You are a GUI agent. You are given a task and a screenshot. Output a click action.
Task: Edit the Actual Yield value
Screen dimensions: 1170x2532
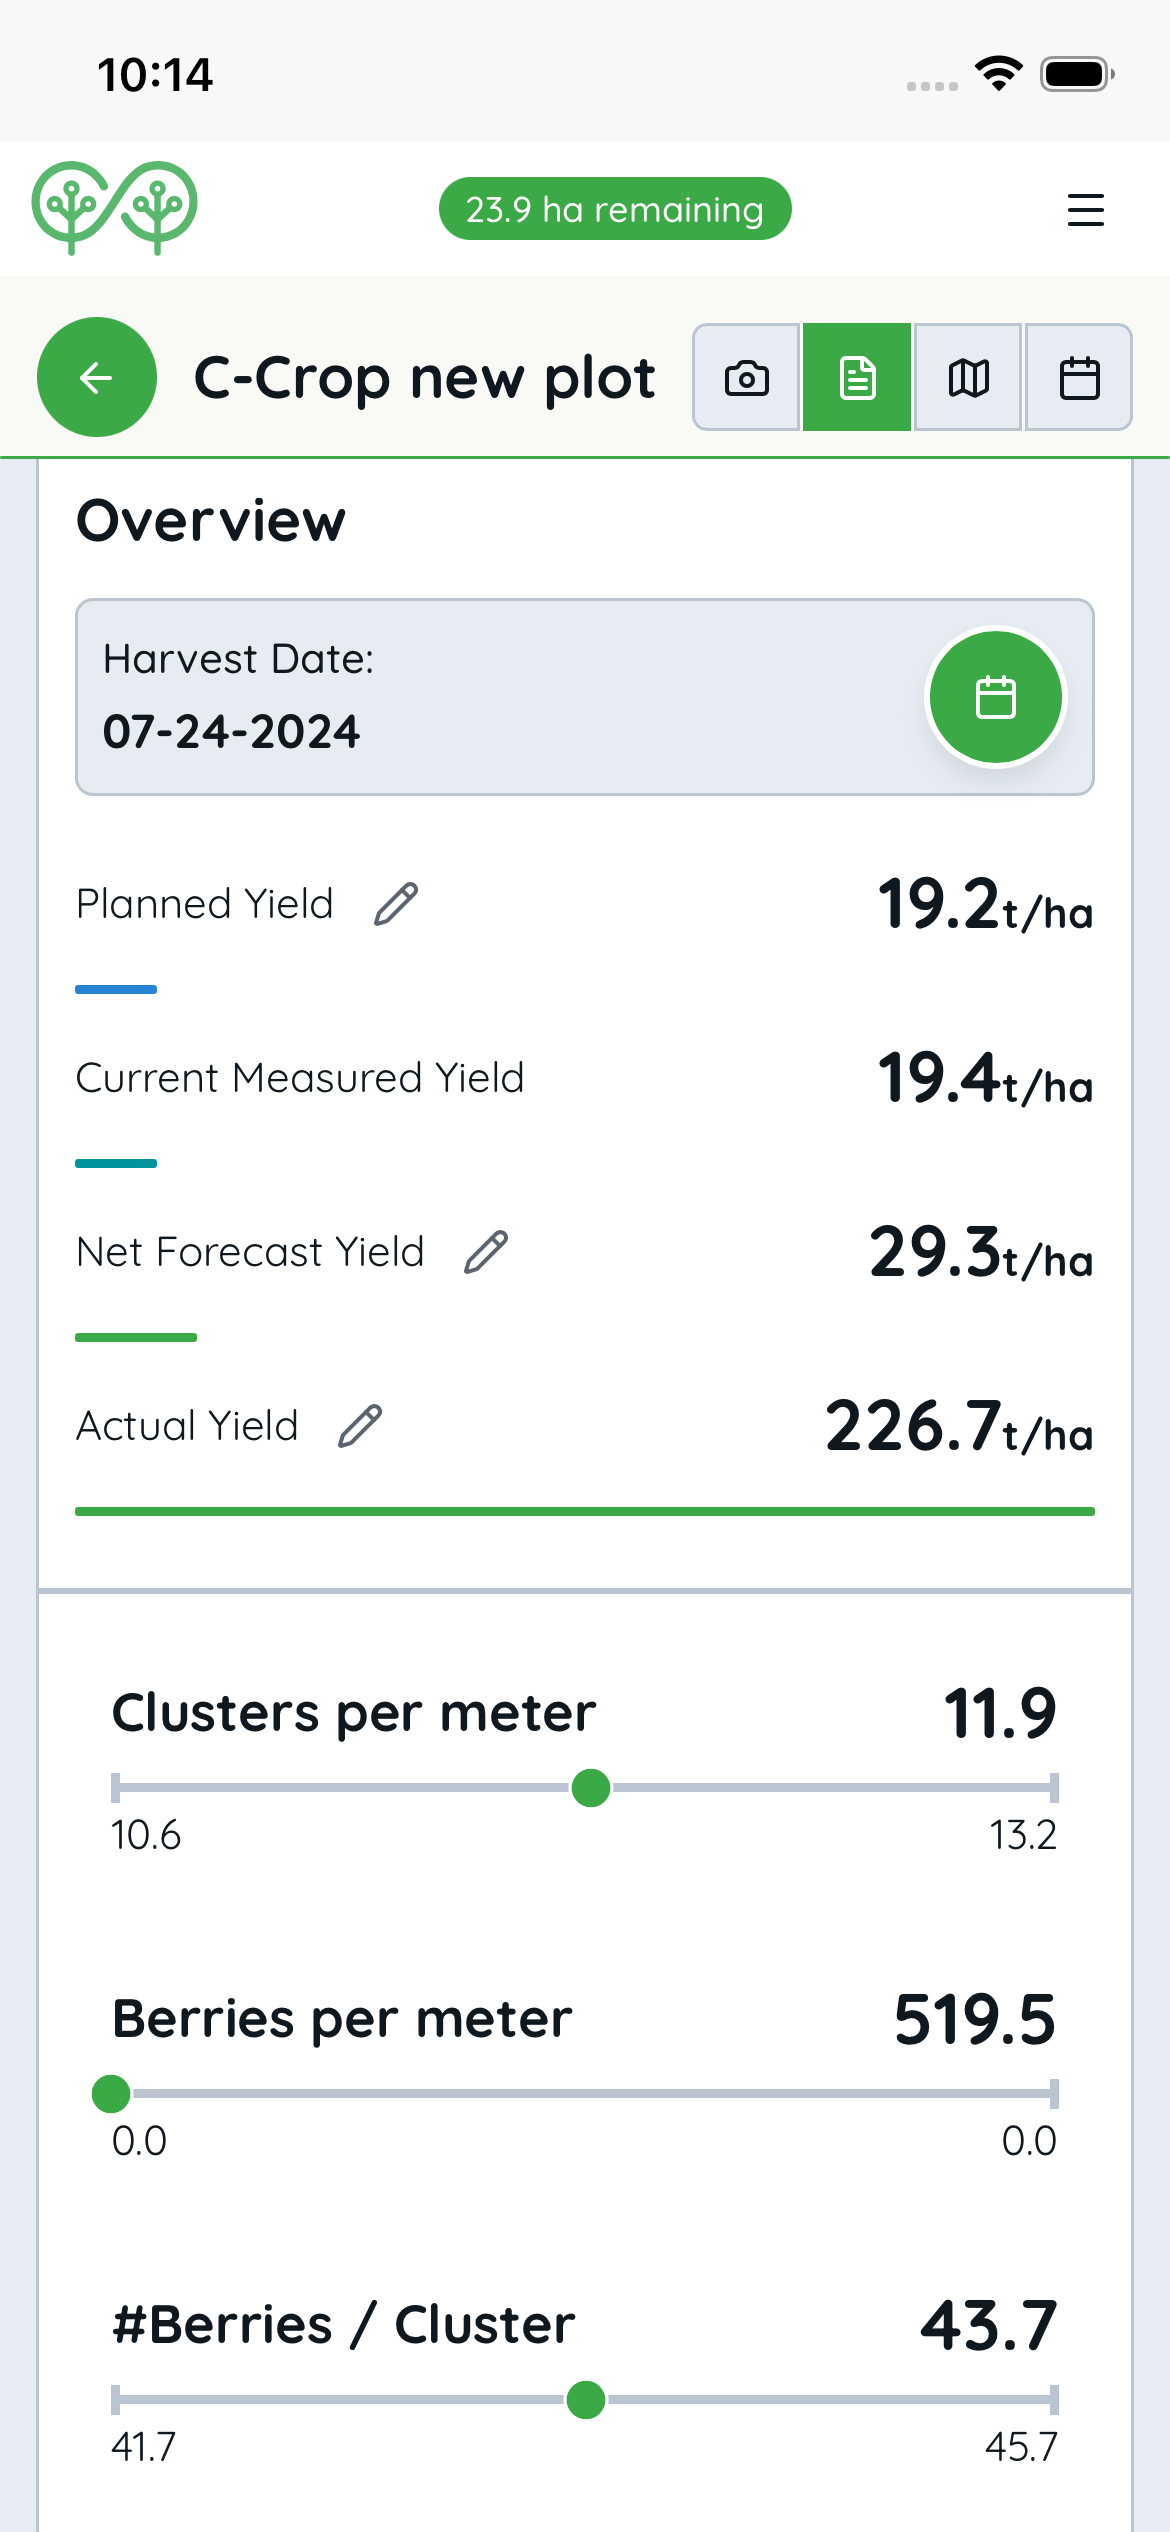(361, 1426)
